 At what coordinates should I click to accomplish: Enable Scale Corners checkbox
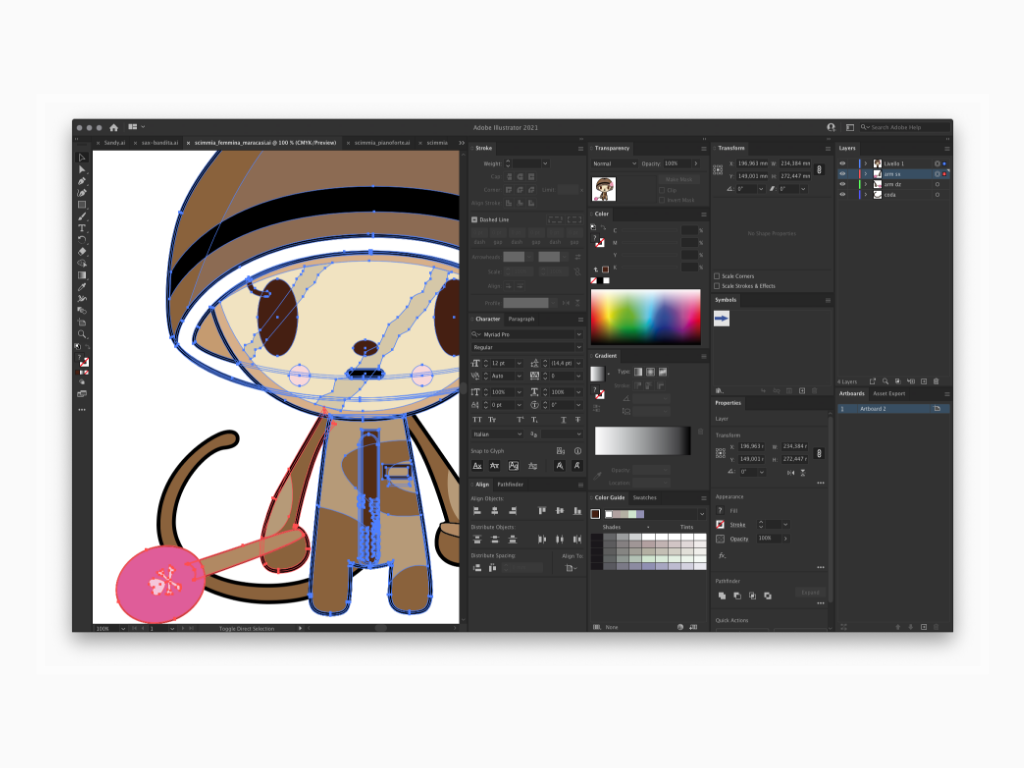[x=717, y=276]
